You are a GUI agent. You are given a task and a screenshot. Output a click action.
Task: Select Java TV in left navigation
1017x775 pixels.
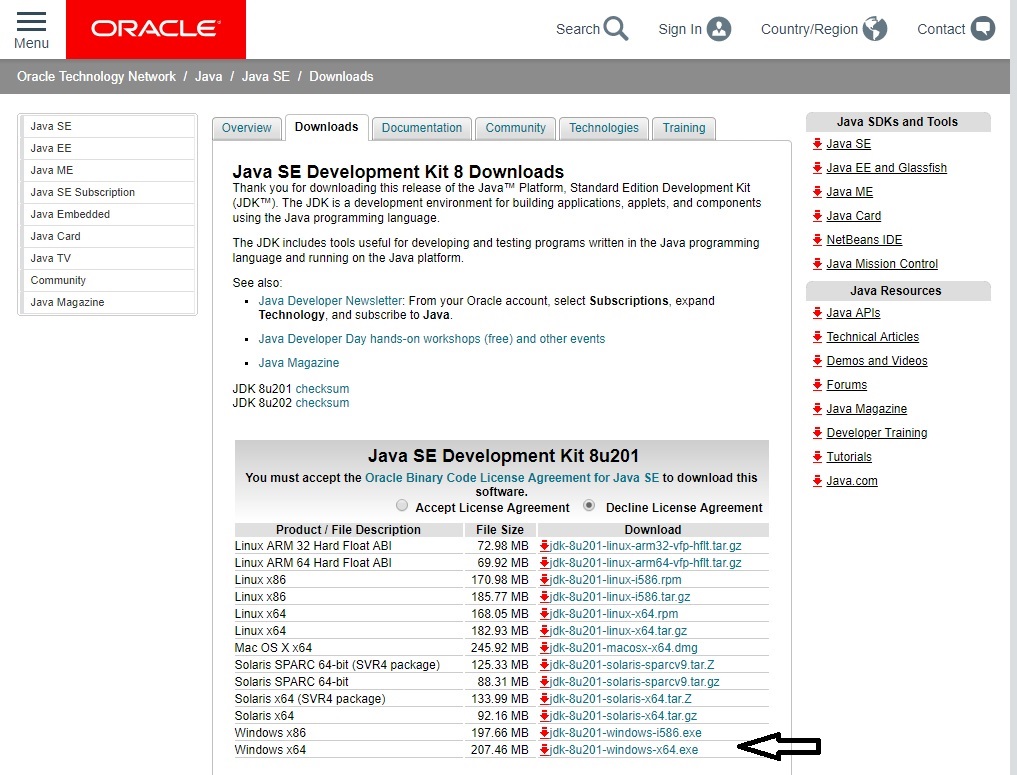108,258
